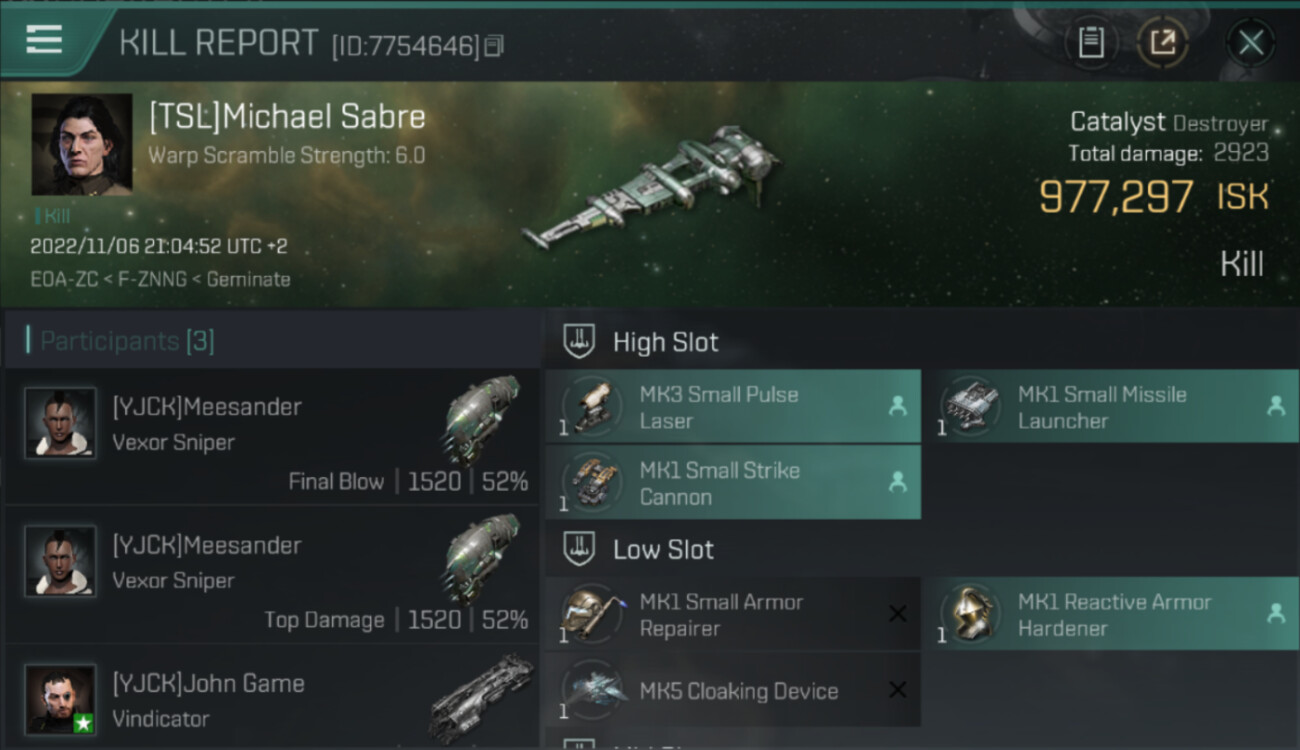Collapse the Low Slot section

[x=579, y=549]
